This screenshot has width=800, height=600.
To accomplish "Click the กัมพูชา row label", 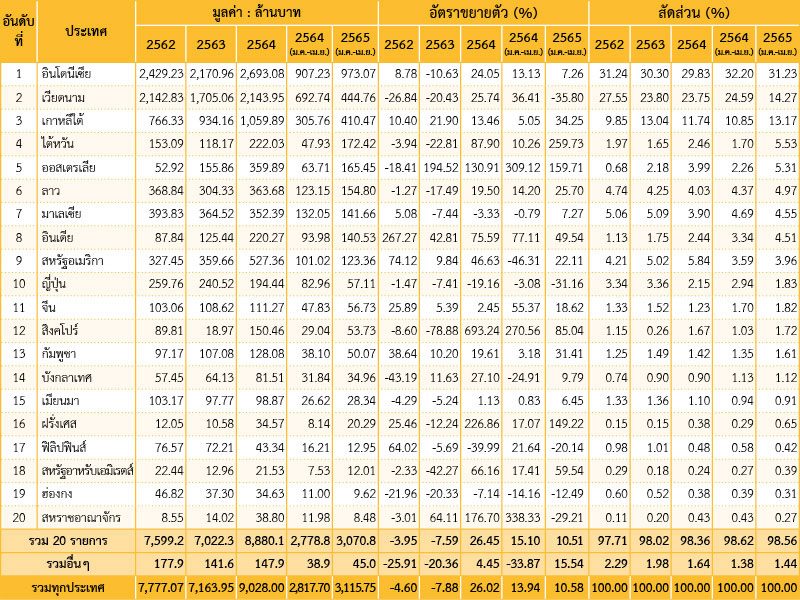I will [59, 354].
